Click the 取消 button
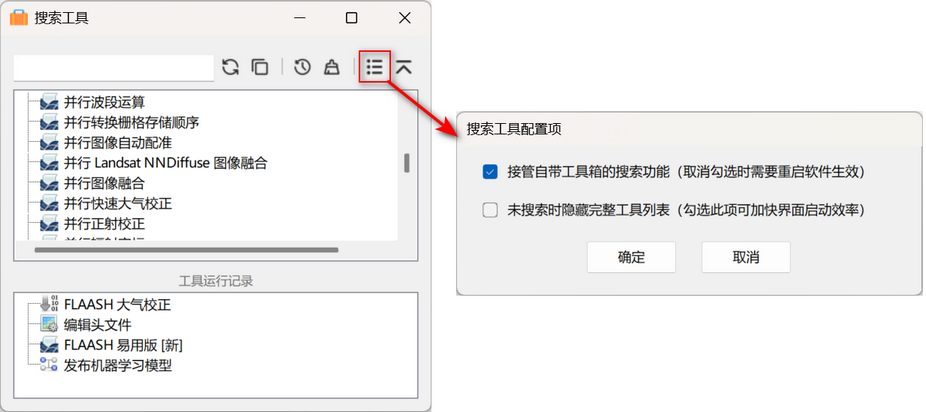The width and height of the screenshot is (926, 412). click(x=745, y=257)
